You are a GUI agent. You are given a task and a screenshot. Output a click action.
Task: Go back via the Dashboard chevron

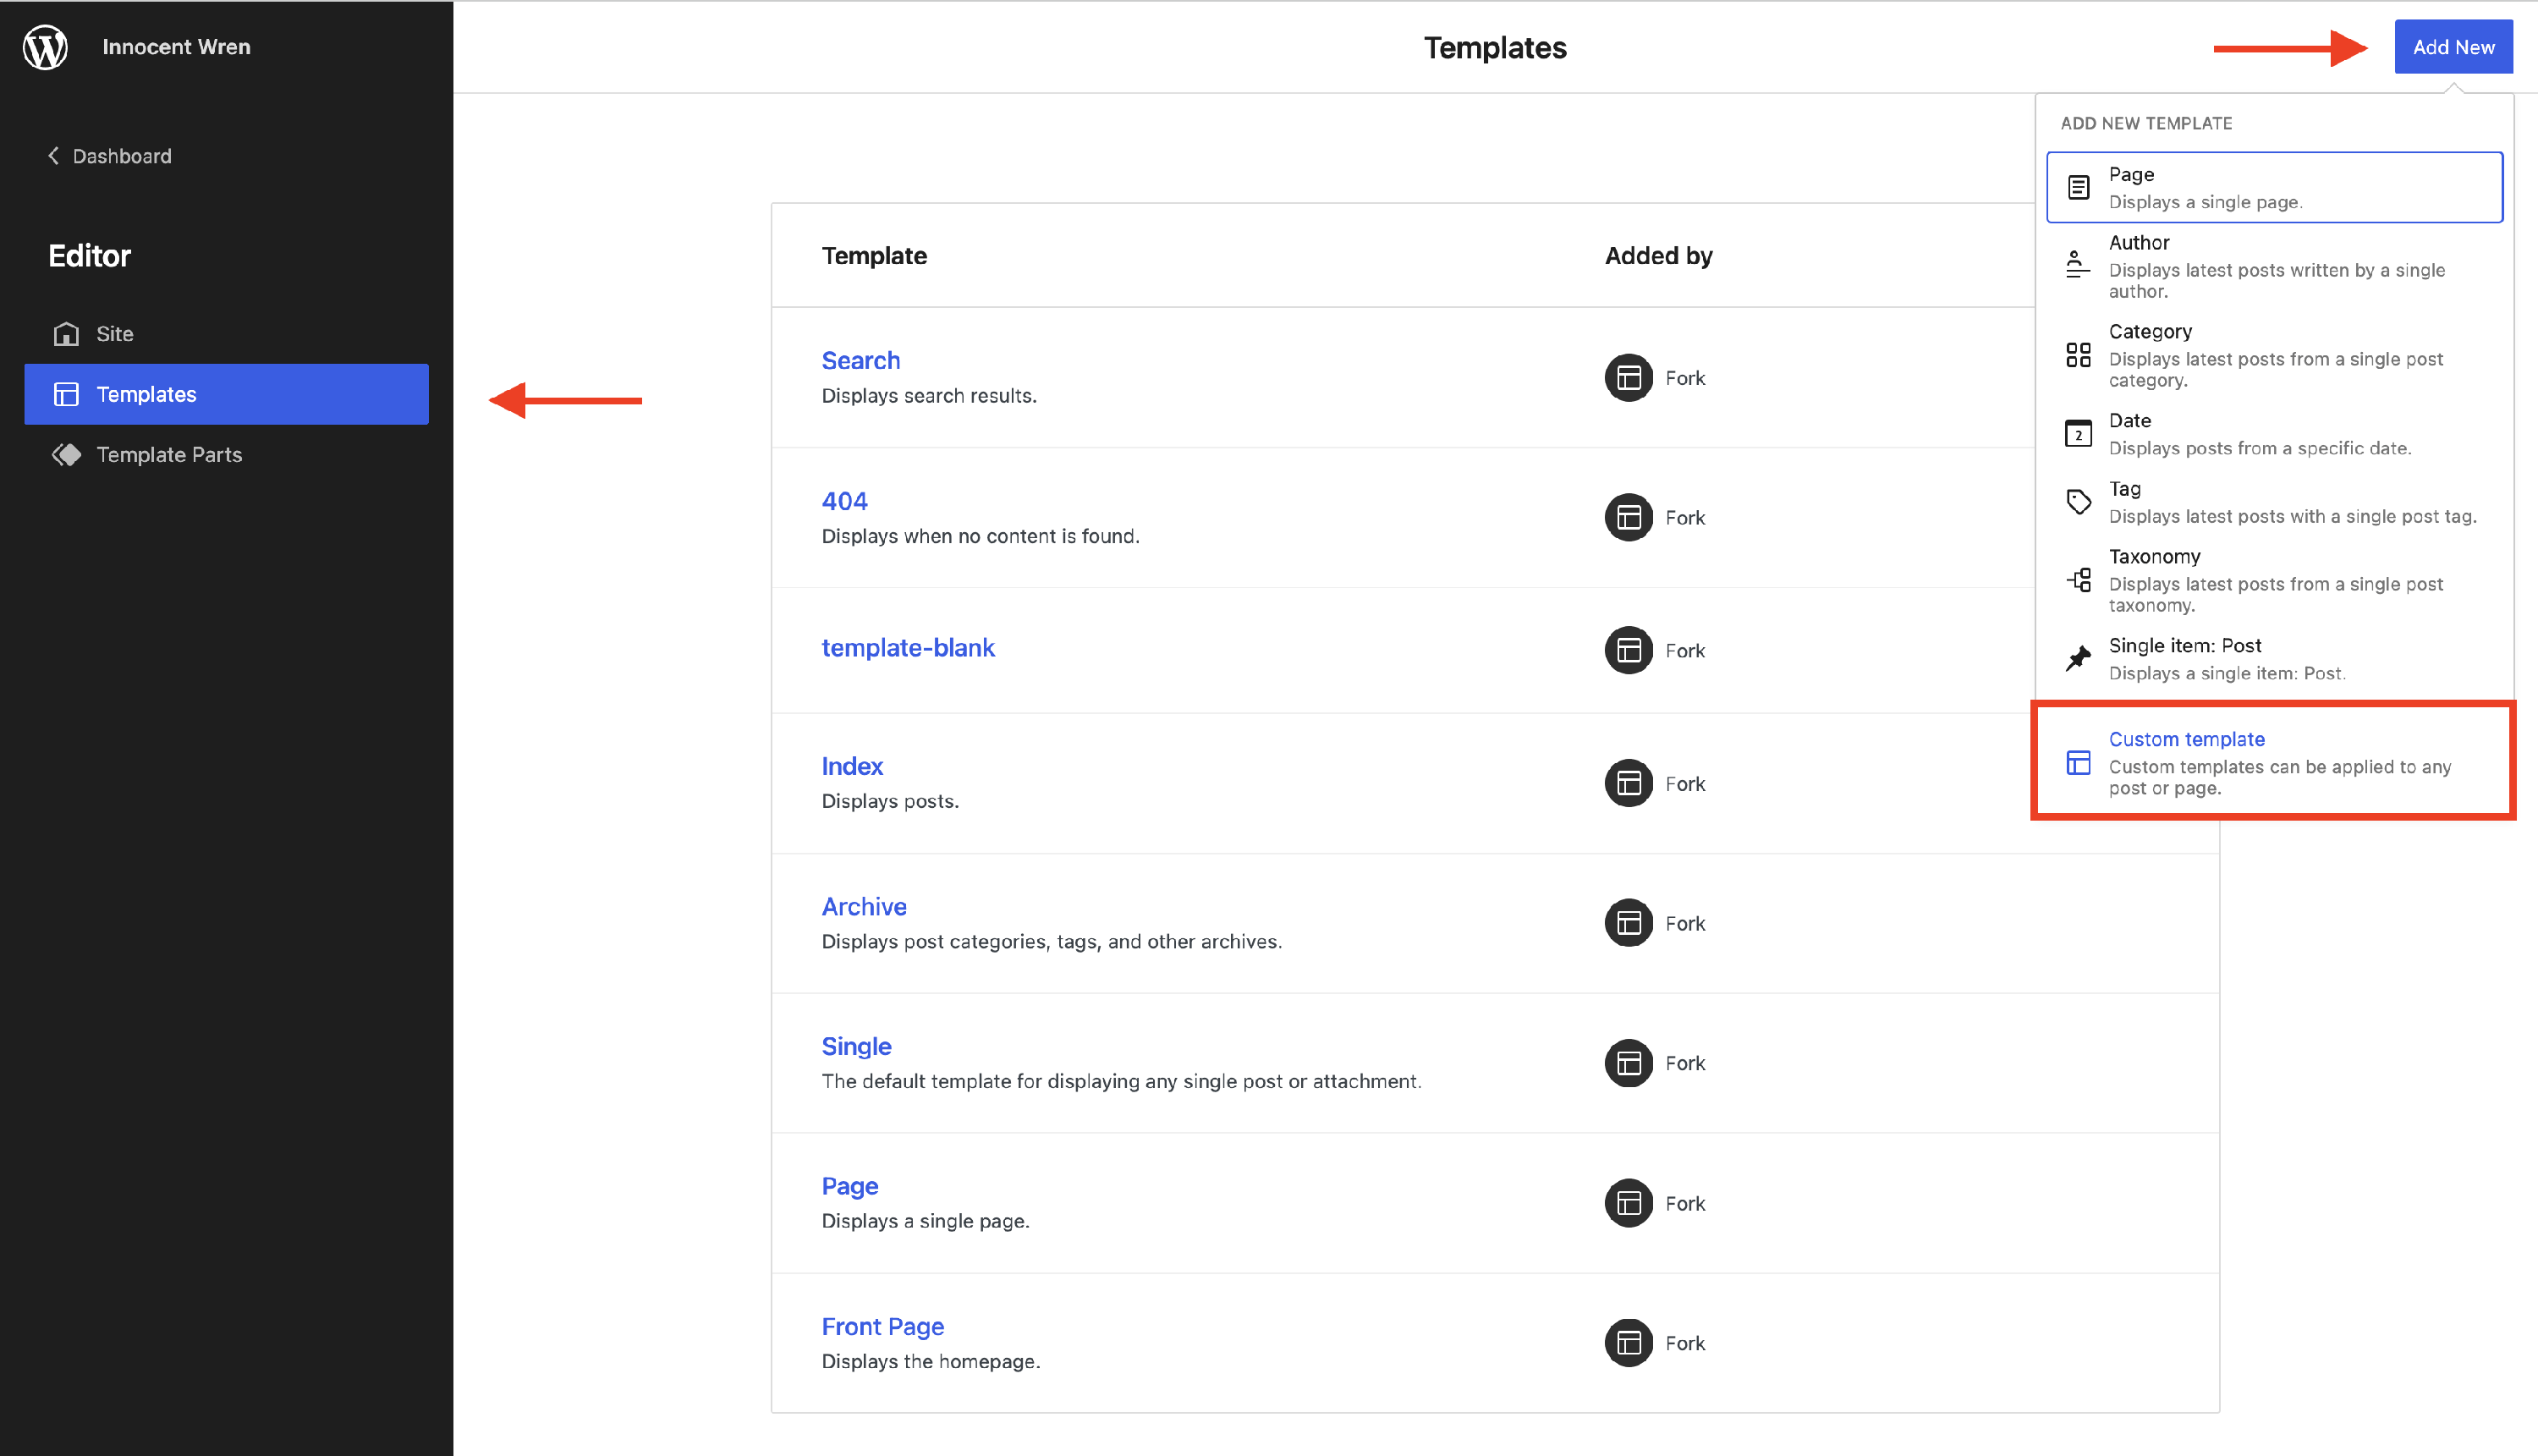54,156
